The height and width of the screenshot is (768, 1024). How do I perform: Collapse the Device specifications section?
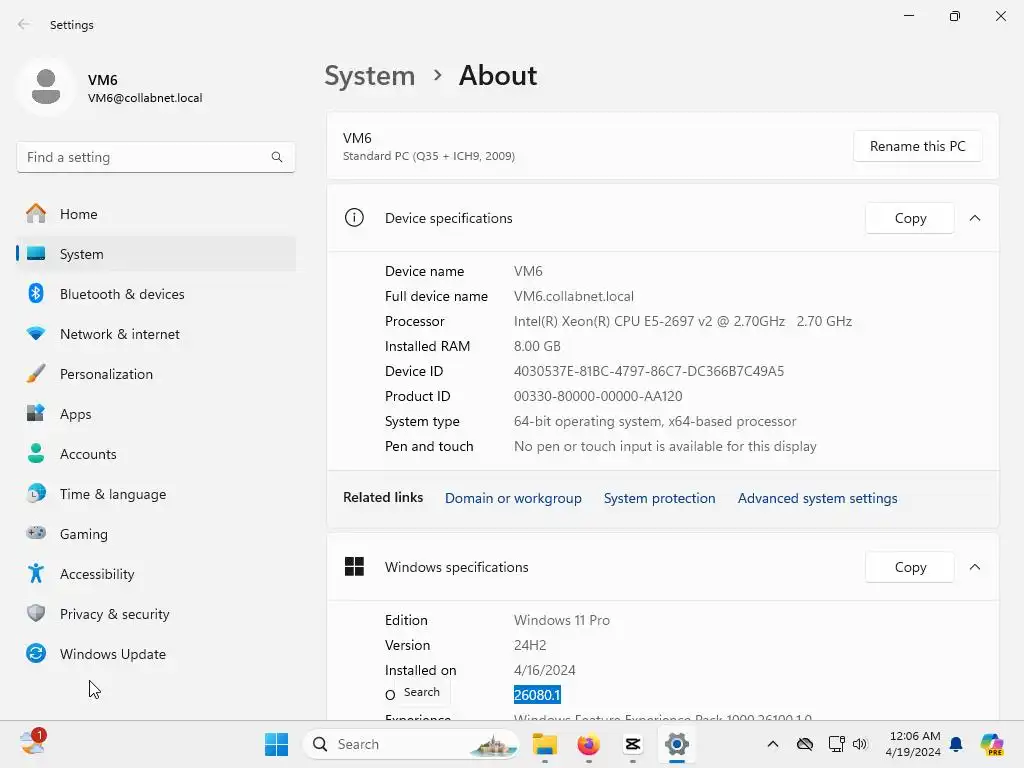click(x=975, y=218)
